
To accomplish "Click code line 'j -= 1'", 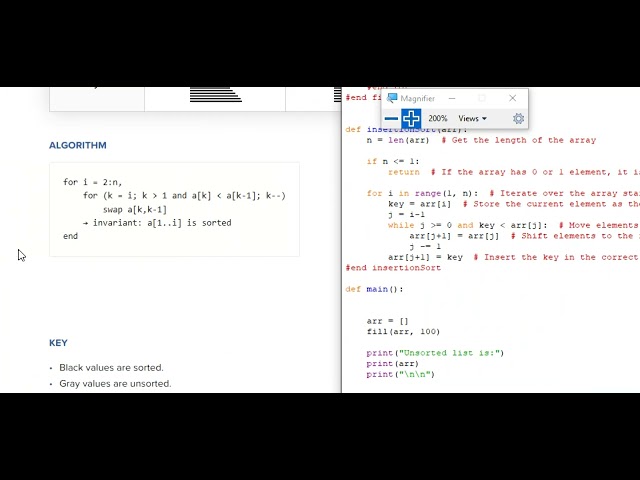I will pos(425,246).
